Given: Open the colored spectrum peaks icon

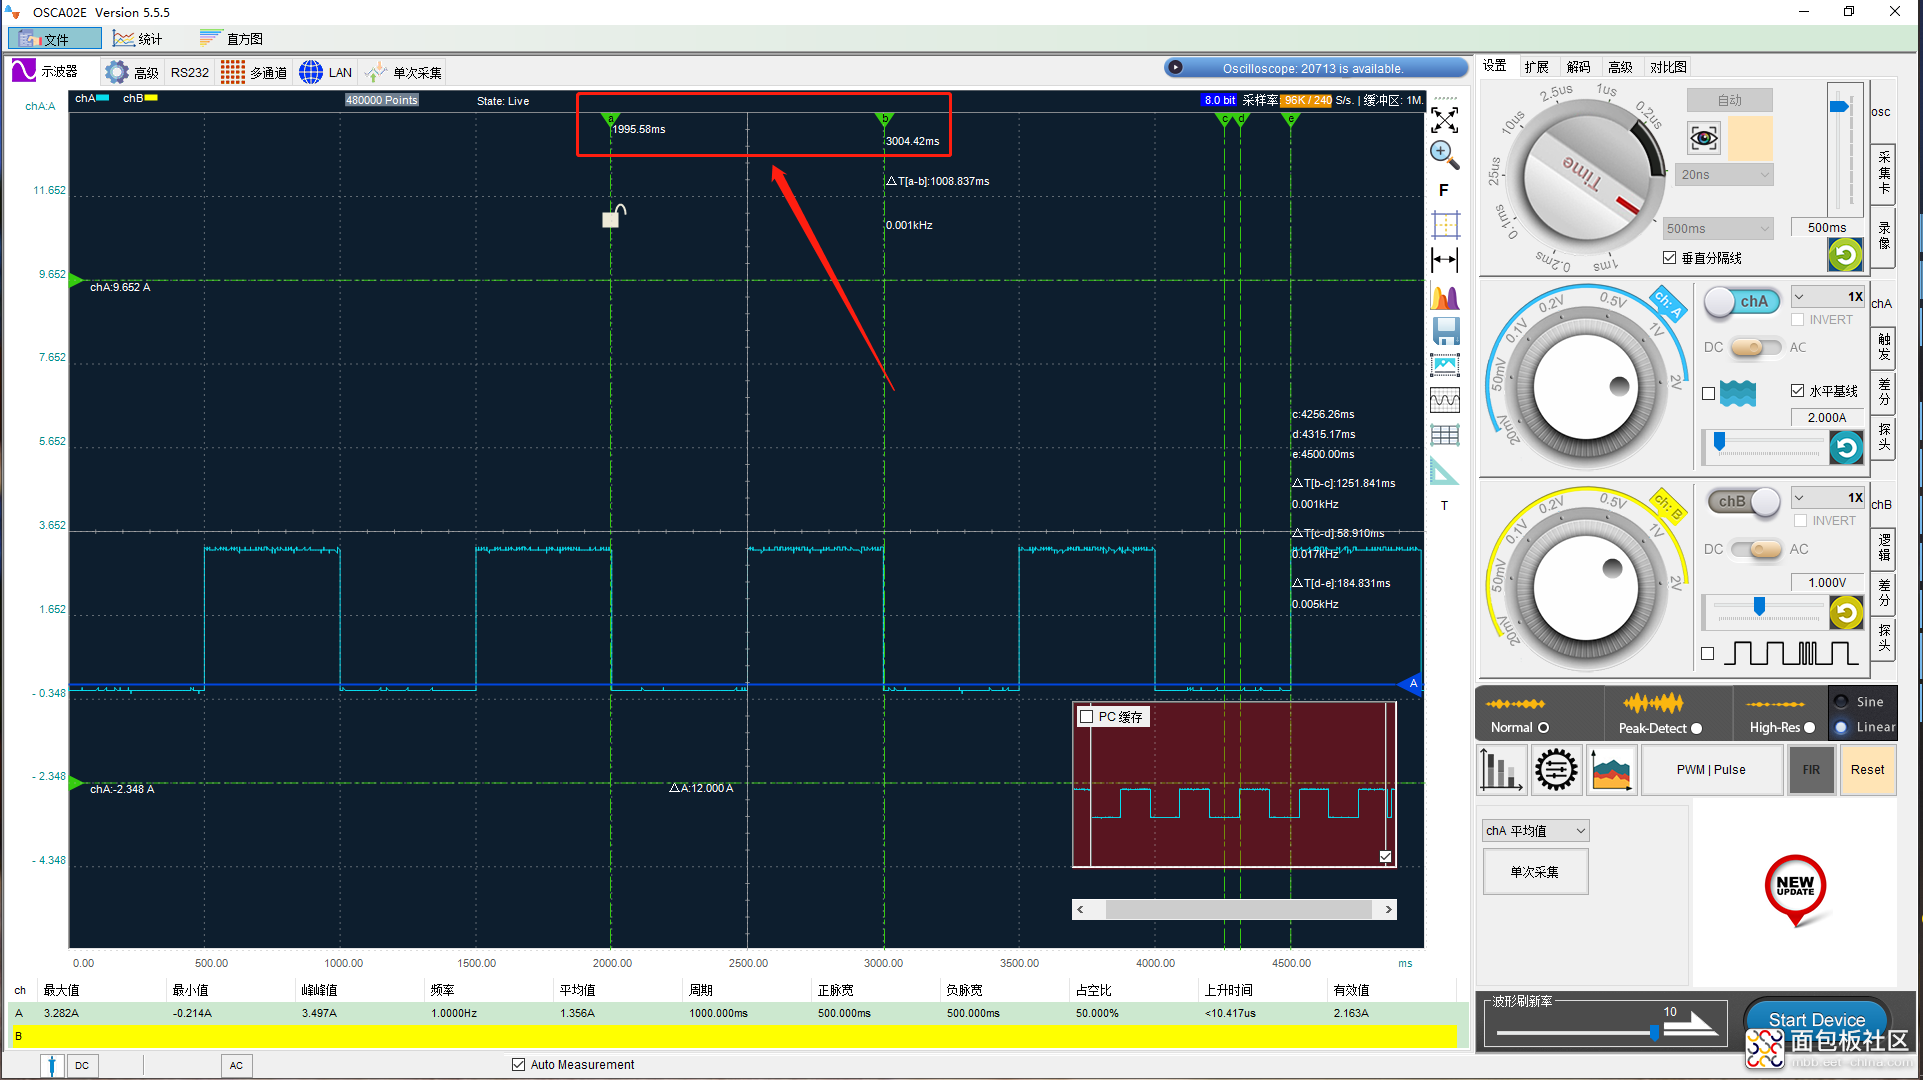Looking at the screenshot, I should (1445, 297).
